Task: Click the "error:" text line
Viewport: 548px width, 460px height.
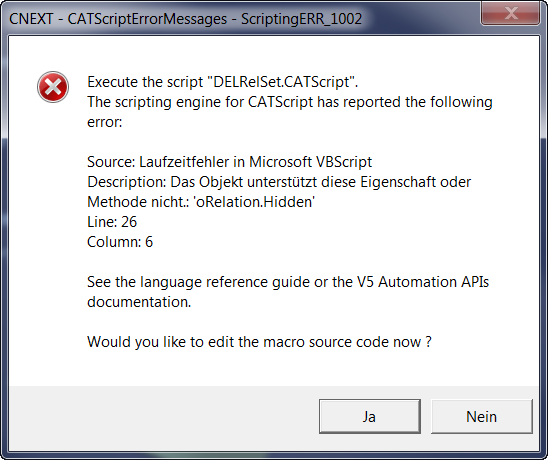Action: pyautogui.click(x=104, y=122)
